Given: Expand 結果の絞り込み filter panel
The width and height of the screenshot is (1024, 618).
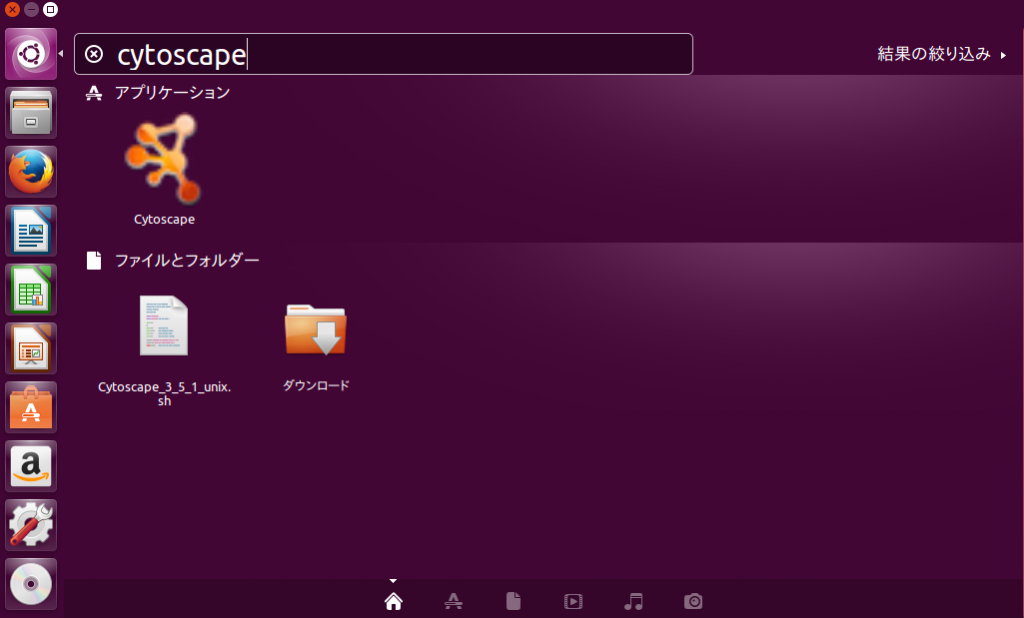Looking at the screenshot, I should tap(941, 54).
